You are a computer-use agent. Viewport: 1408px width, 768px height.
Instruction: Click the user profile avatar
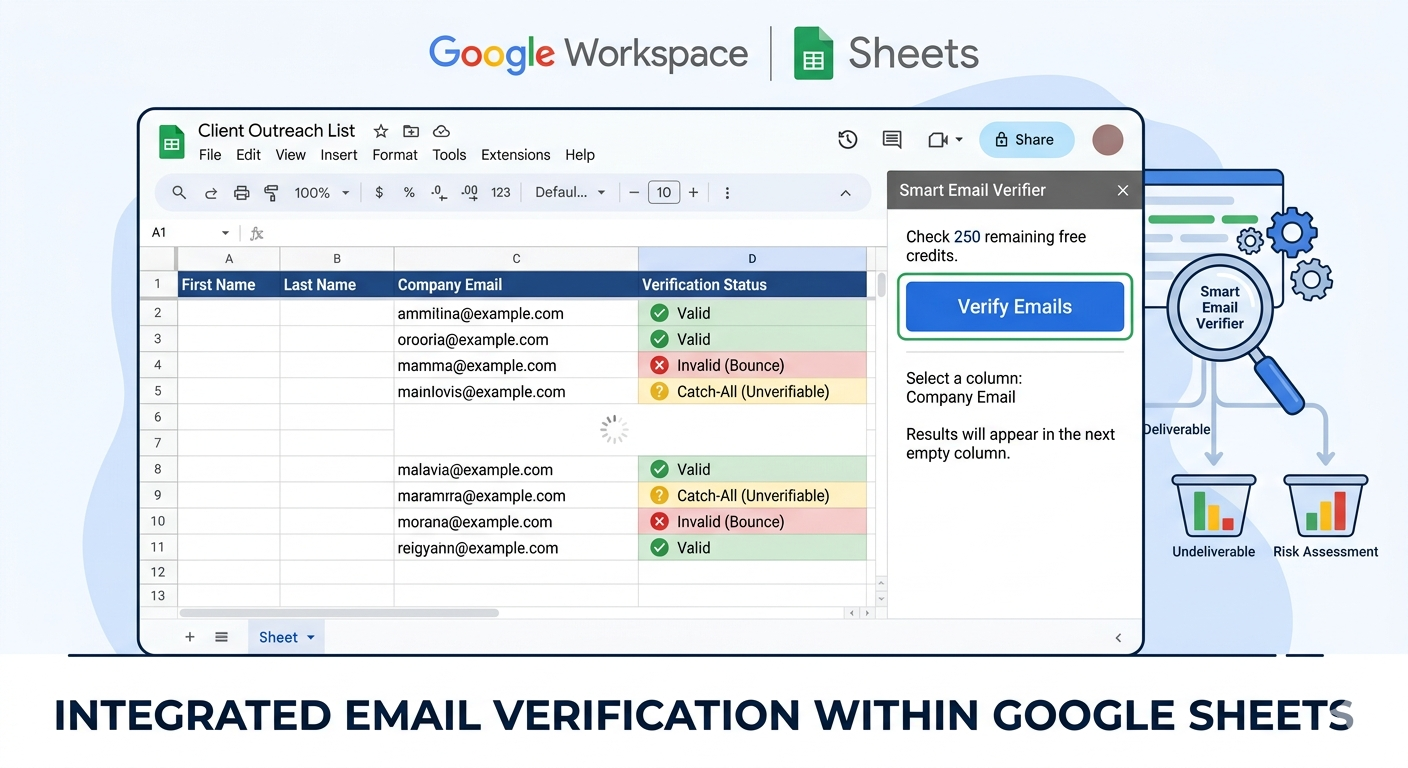pos(1108,140)
